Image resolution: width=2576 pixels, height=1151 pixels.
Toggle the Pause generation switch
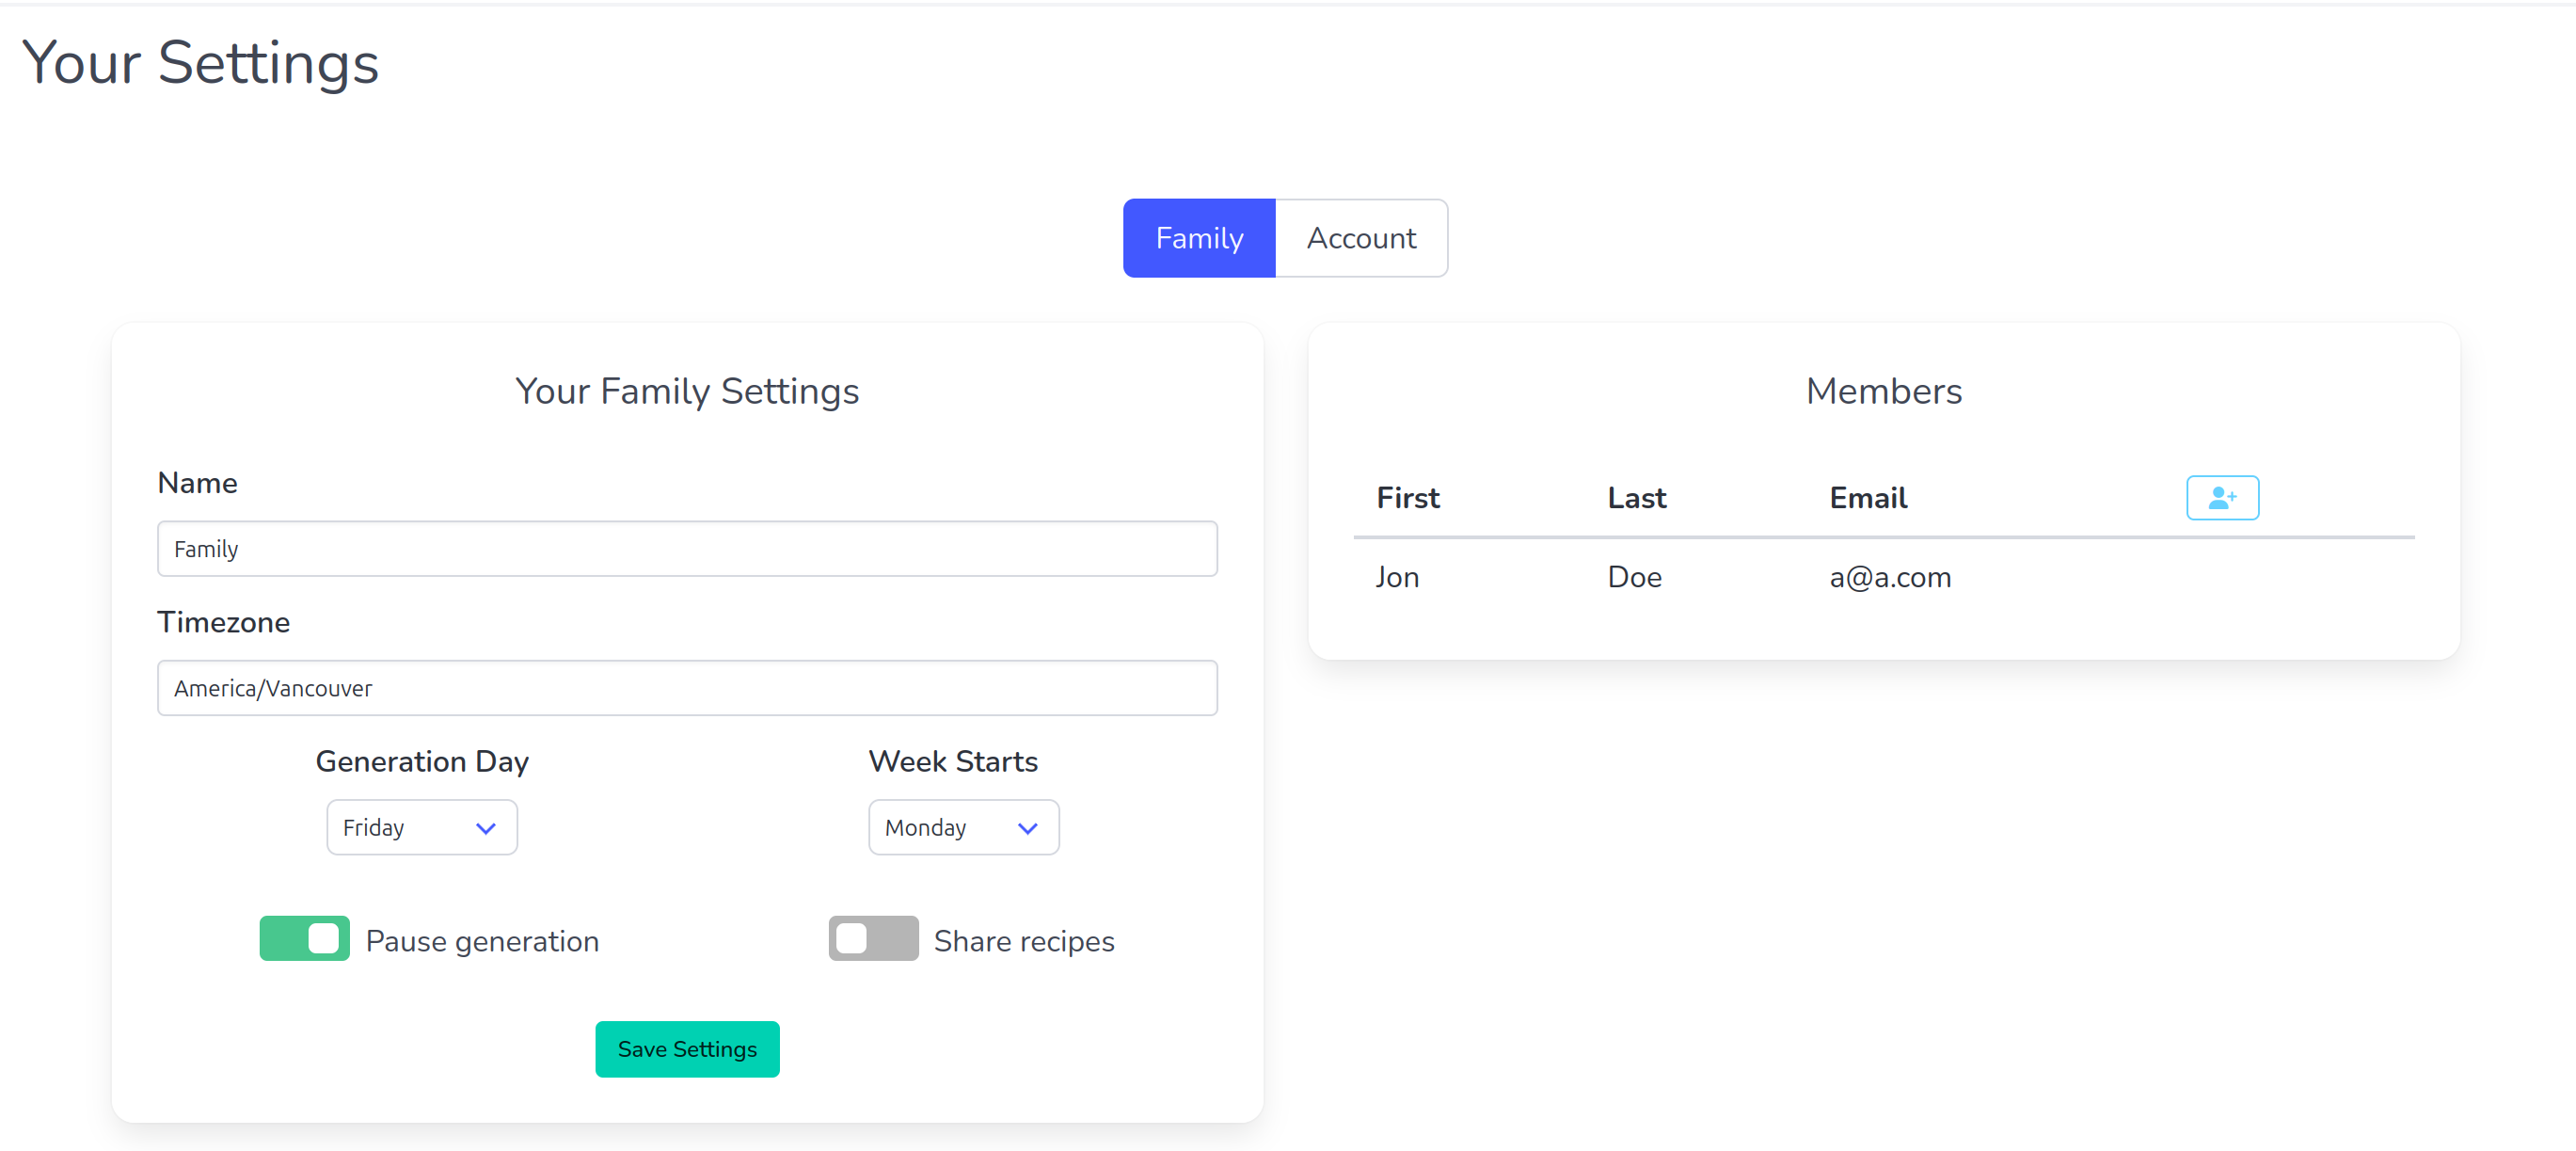(304, 938)
